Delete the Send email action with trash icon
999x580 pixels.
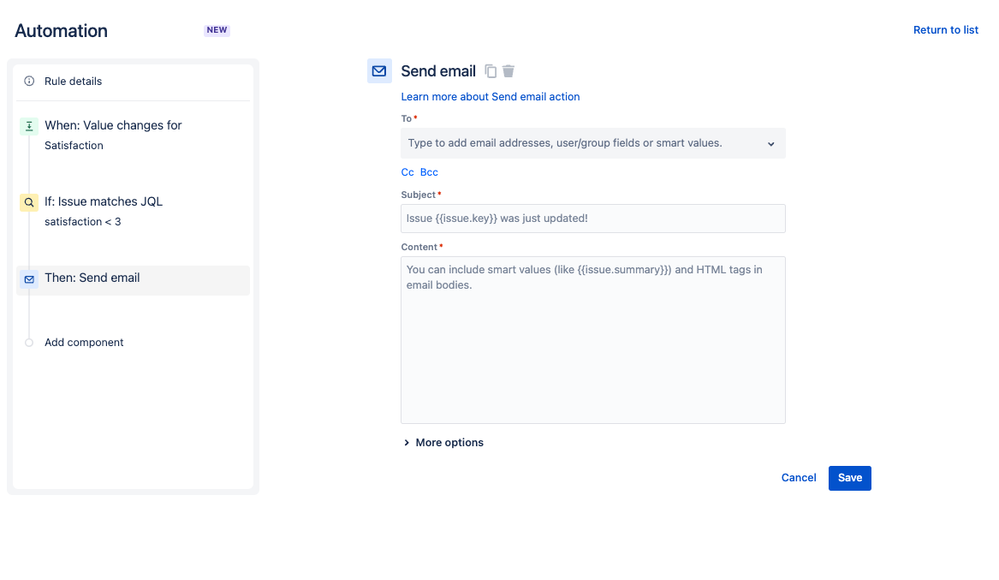(x=508, y=71)
